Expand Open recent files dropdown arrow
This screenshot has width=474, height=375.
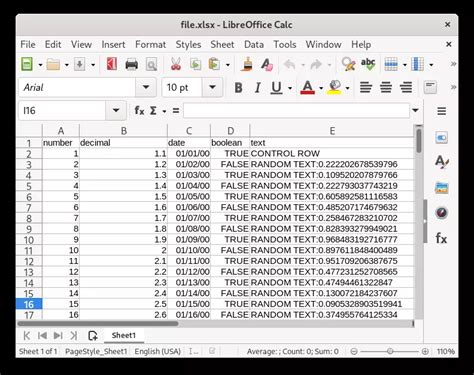(x=66, y=65)
